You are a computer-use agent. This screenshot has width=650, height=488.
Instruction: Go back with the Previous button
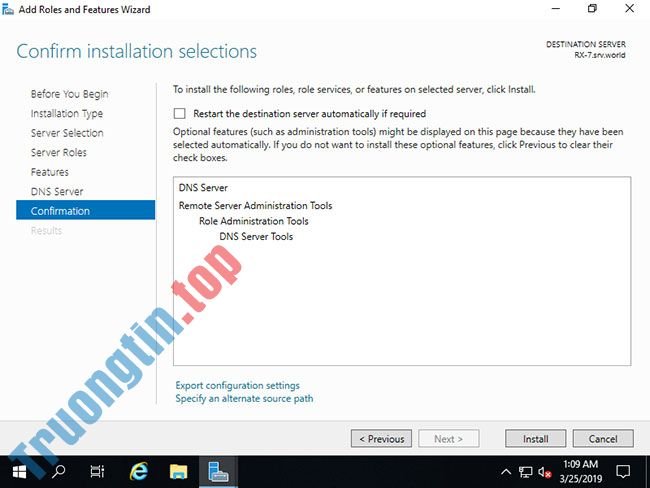(x=381, y=439)
